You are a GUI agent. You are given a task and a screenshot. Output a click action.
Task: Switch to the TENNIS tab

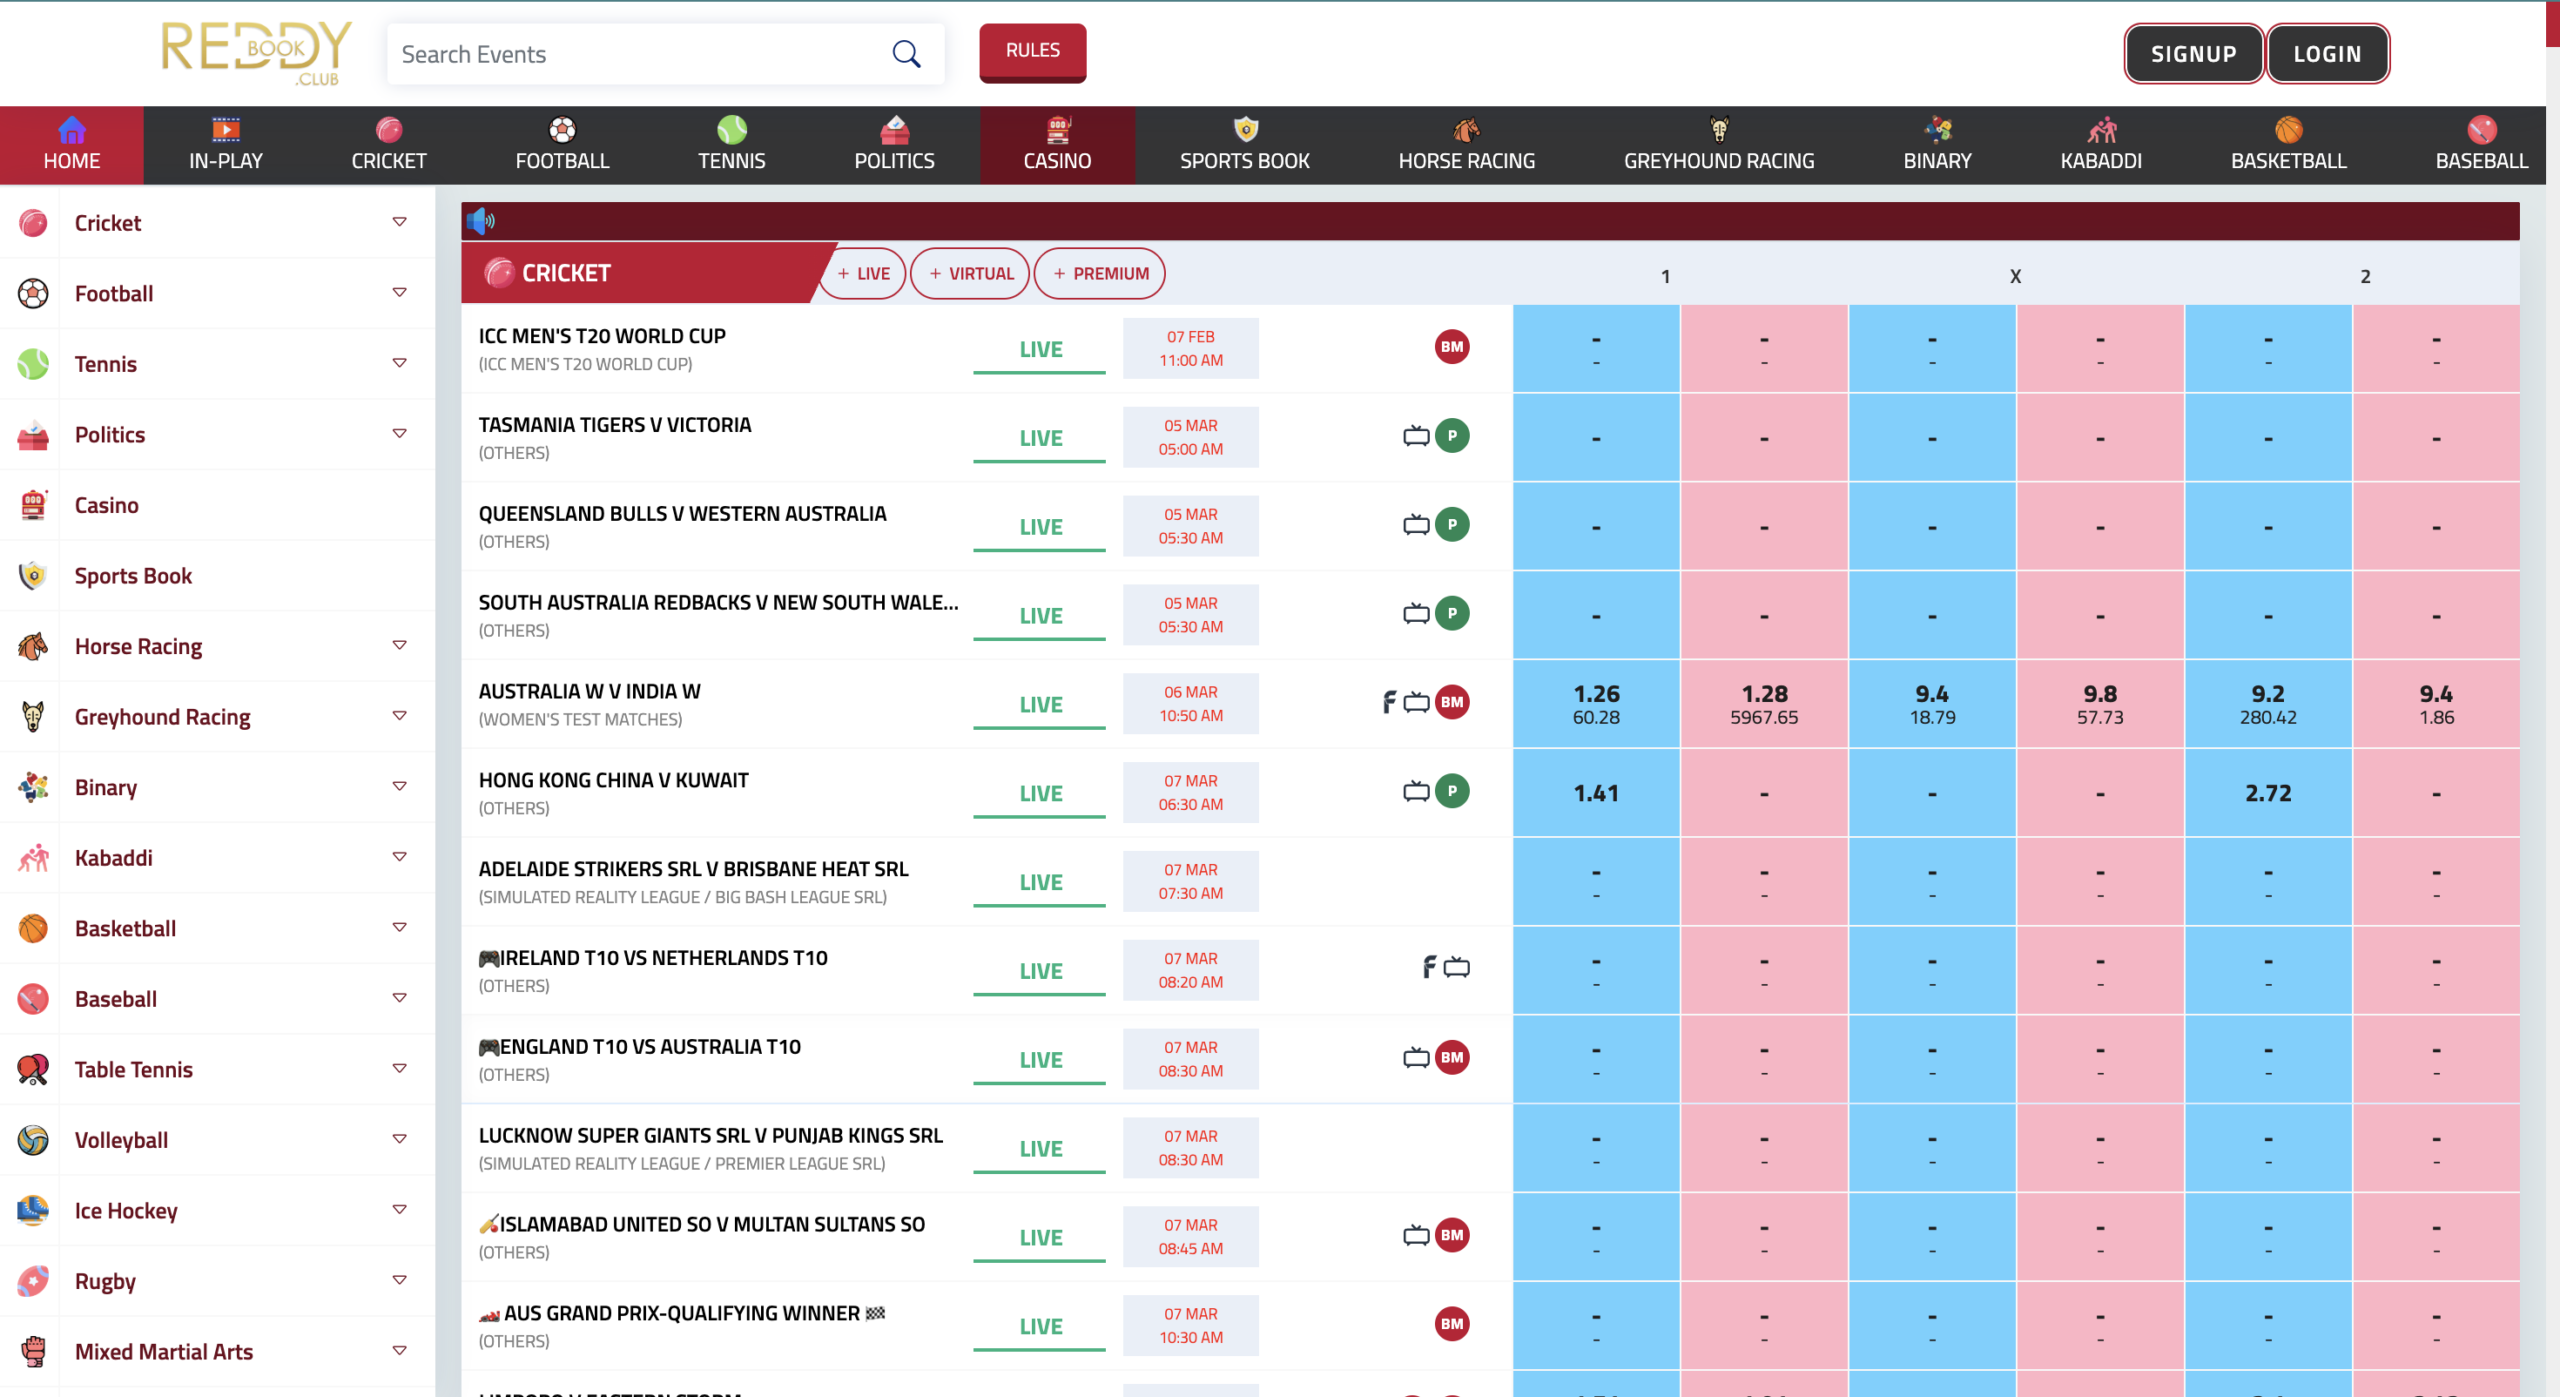click(732, 145)
